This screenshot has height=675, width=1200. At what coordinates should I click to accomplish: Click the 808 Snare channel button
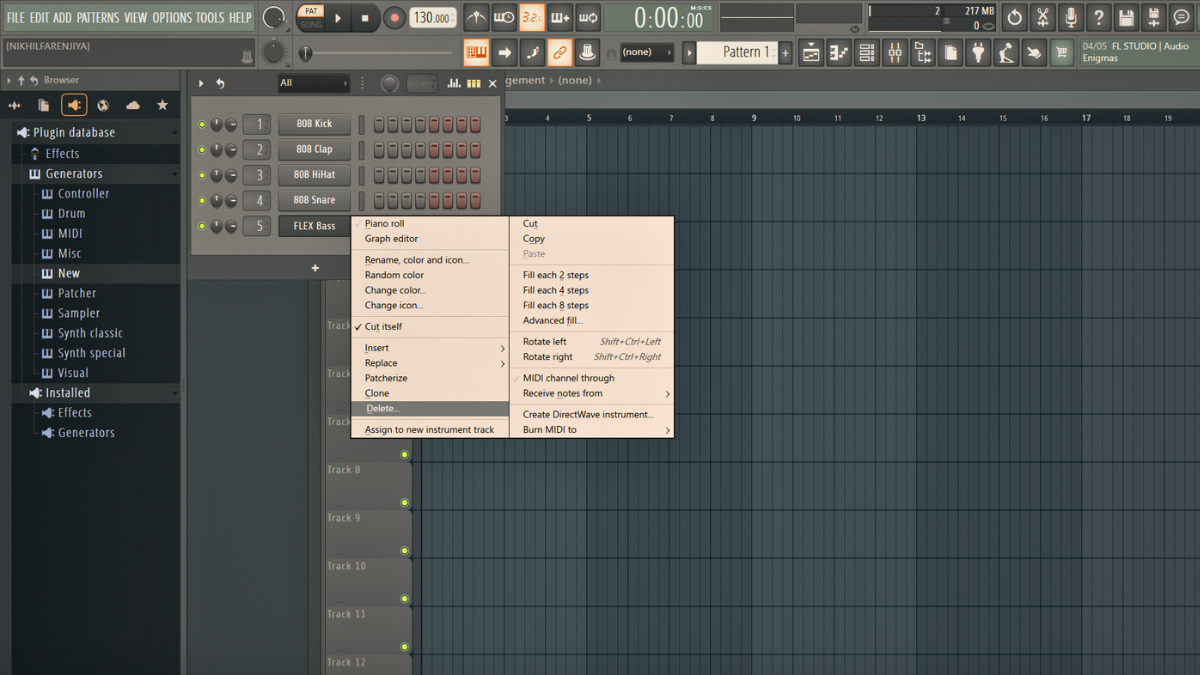[x=314, y=200]
